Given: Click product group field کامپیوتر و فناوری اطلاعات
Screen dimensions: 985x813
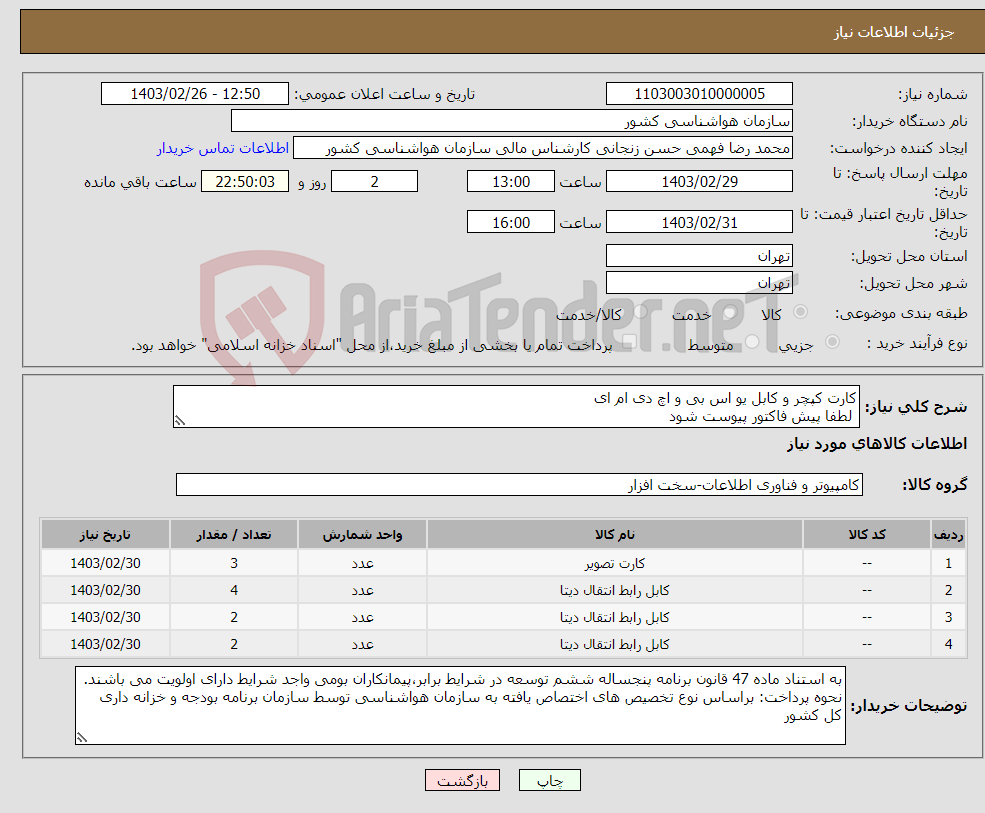Looking at the screenshot, I should 520,485.
